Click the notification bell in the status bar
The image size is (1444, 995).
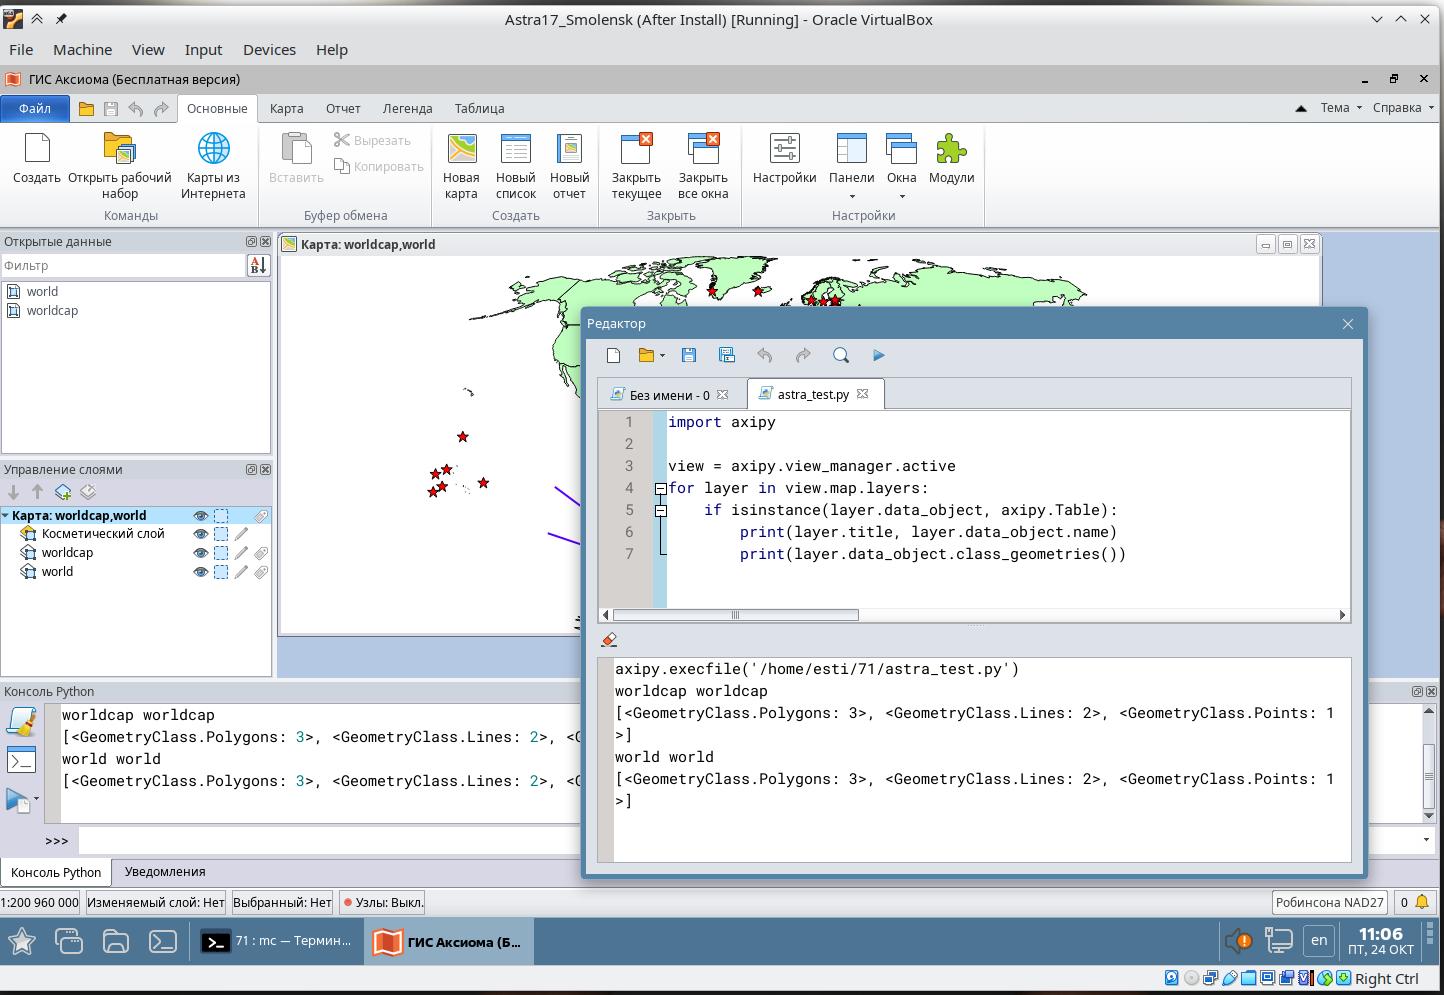tap(1421, 902)
